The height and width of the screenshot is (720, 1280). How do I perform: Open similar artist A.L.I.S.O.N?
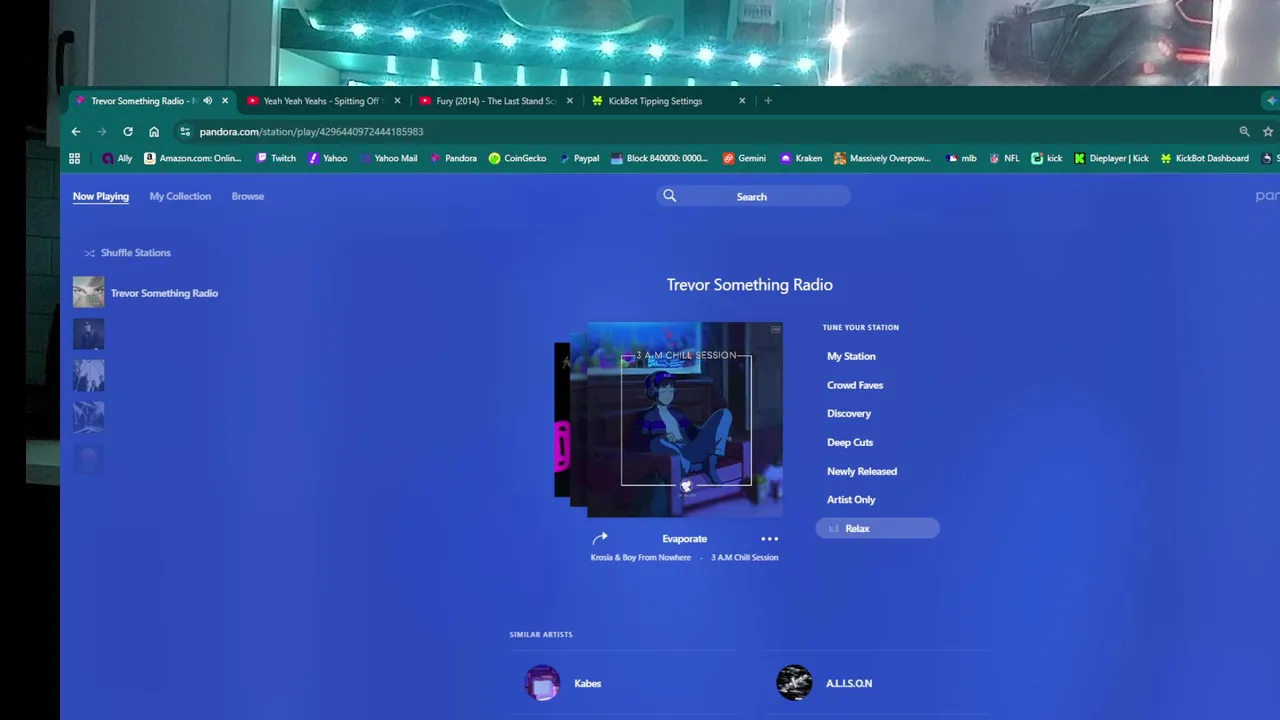849,683
